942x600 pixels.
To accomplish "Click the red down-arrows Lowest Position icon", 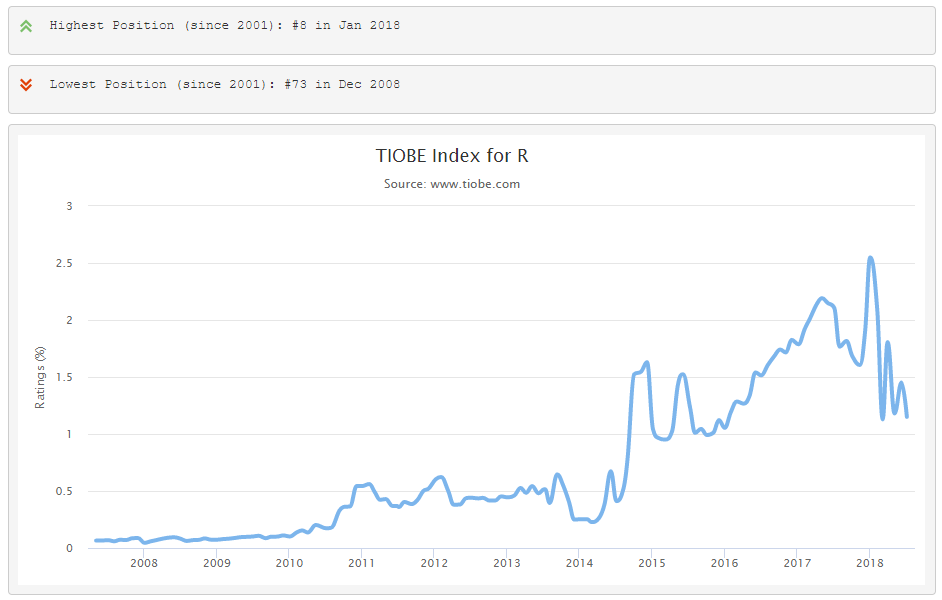I will click(26, 85).
